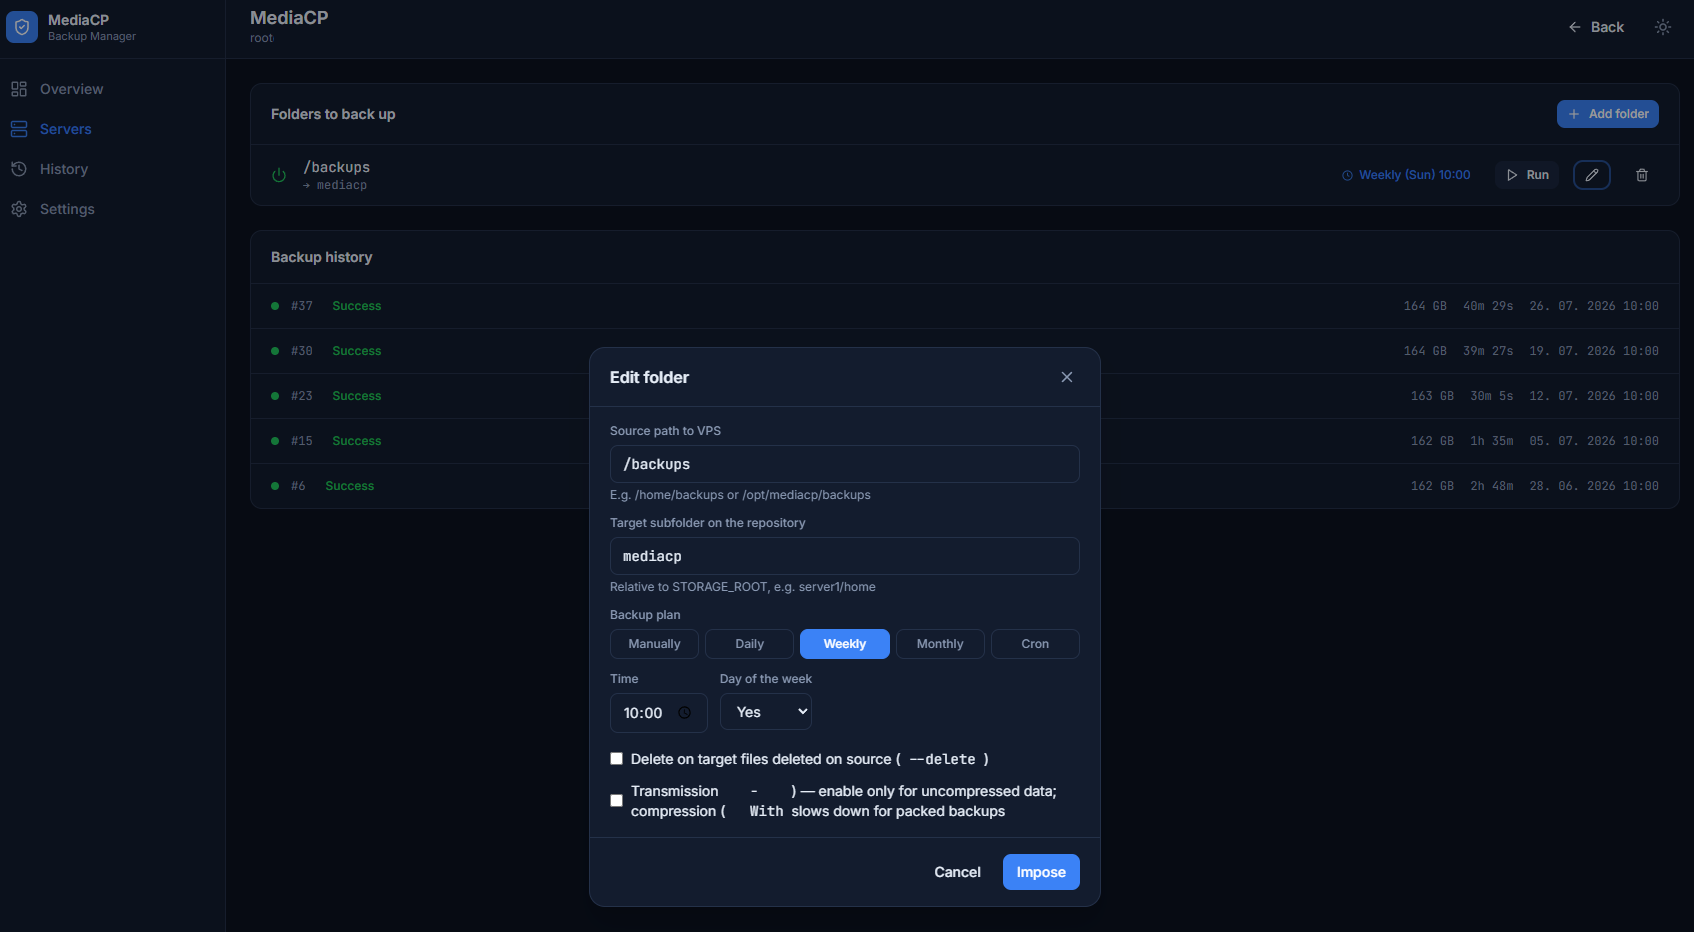Click the Source path to VPS input field
The width and height of the screenshot is (1694, 932).
844,464
